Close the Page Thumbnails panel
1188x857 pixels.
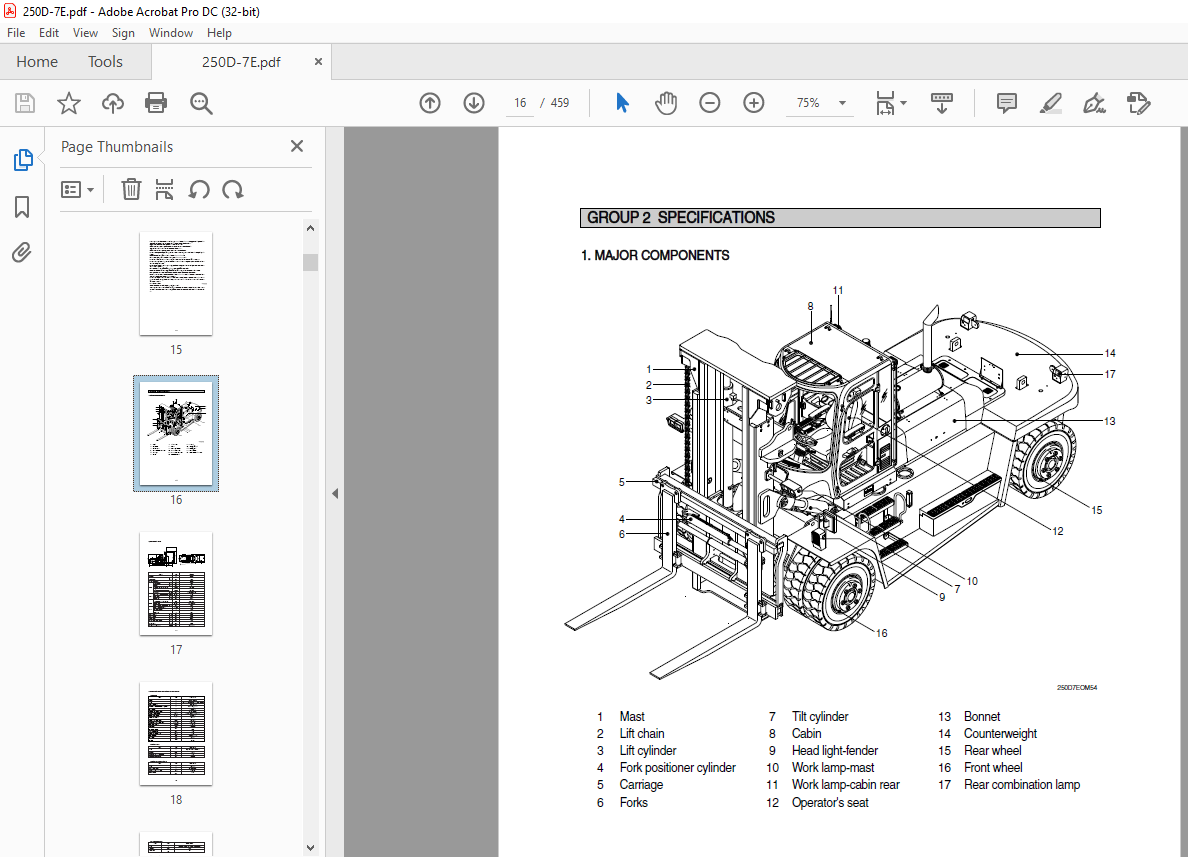coord(297,146)
